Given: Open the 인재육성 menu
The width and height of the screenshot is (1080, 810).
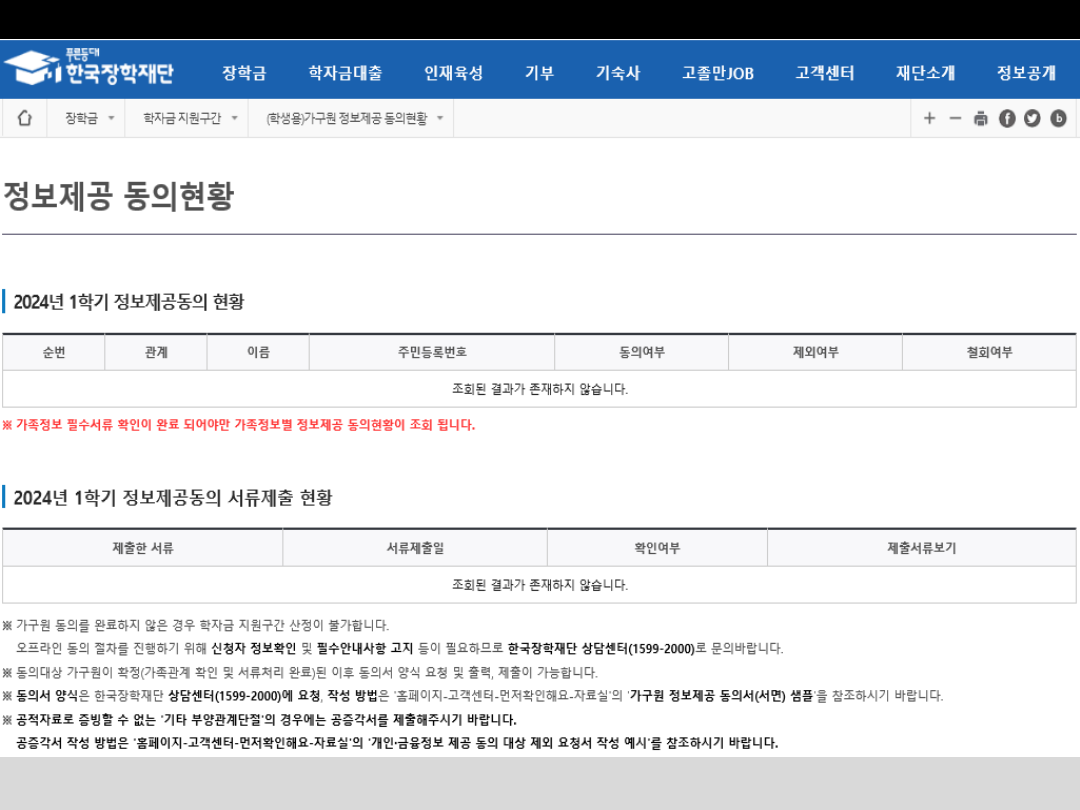Looking at the screenshot, I should coord(453,73).
